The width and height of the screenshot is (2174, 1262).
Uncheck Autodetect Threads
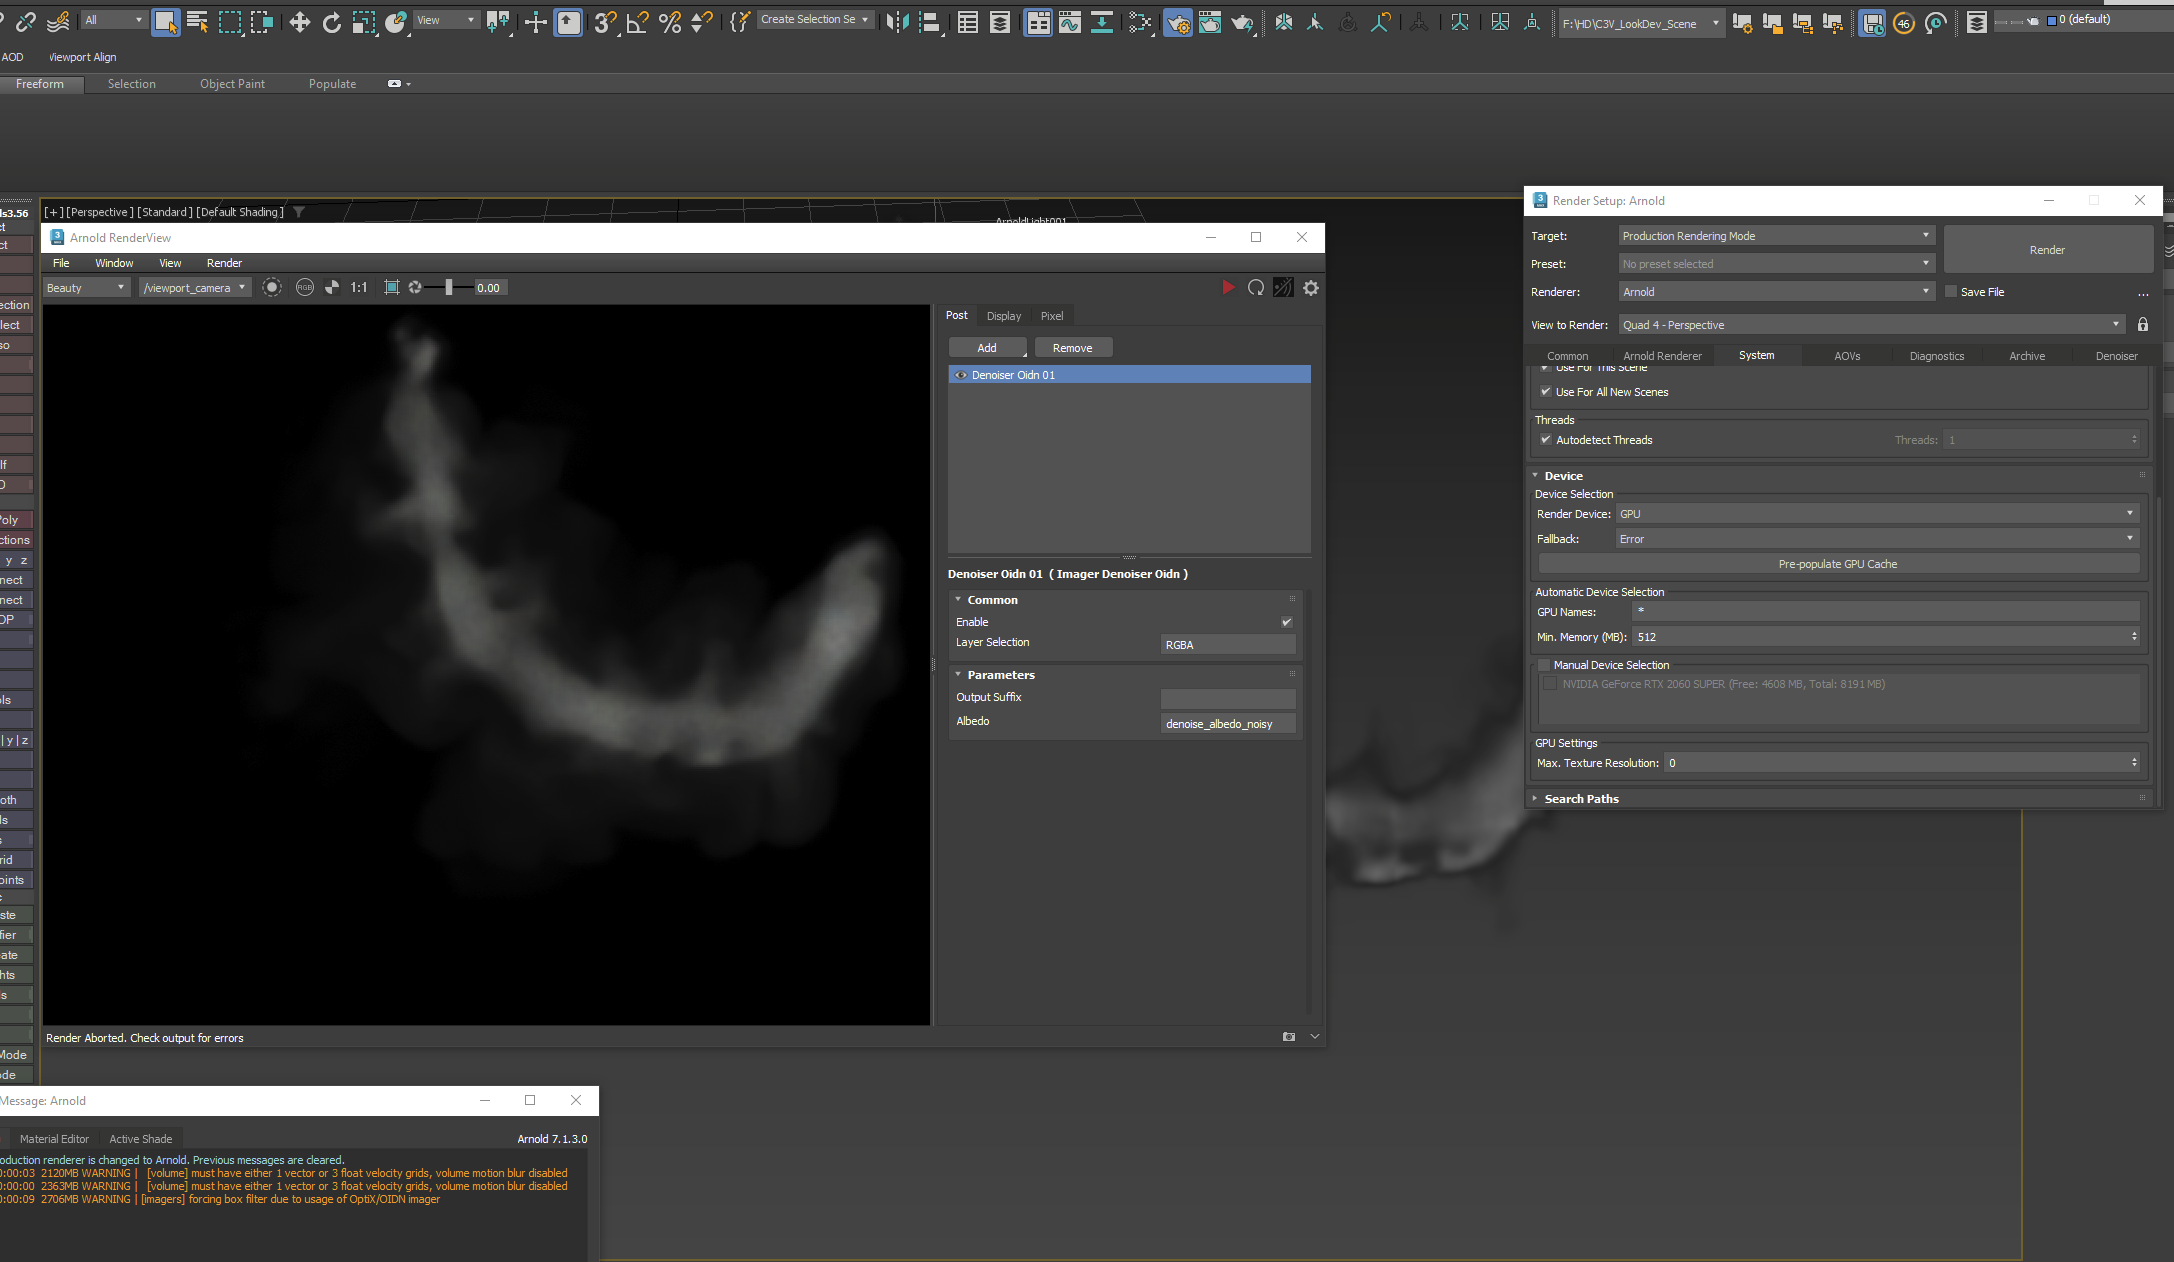(1546, 440)
